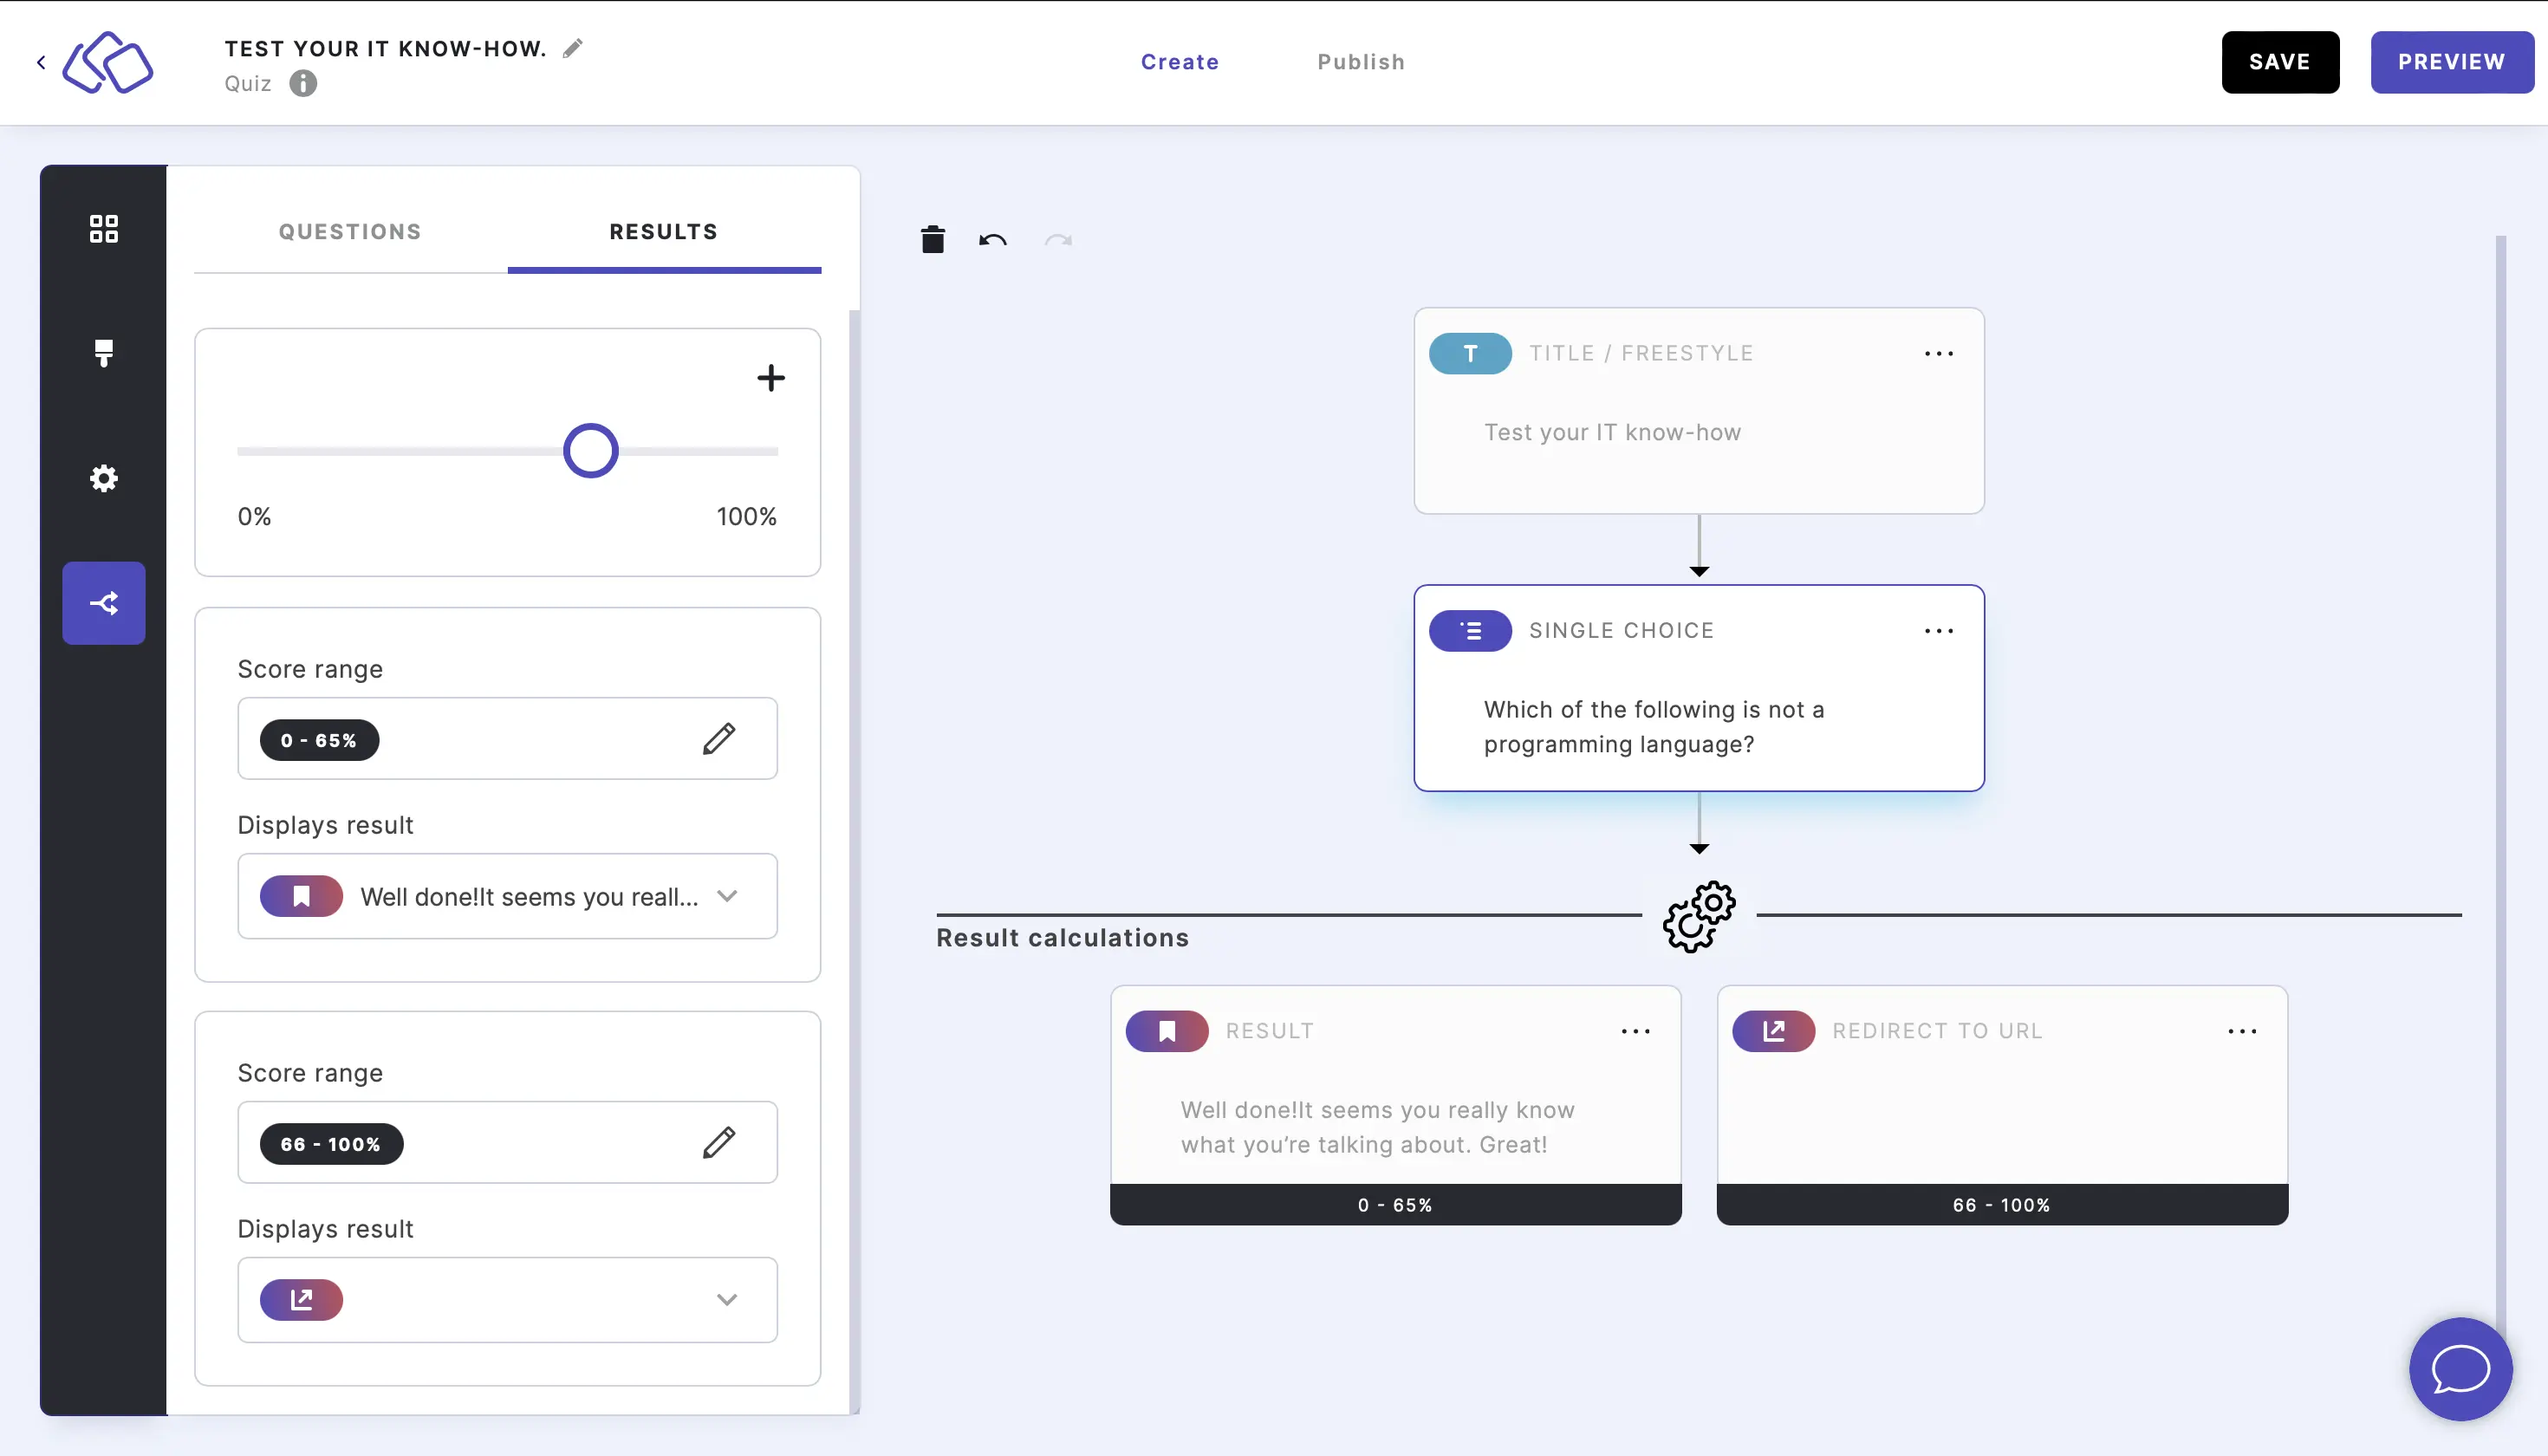Open Redirect to URL block options menu
Image resolution: width=2548 pixels, height=1456 pixels.
2242,1031
